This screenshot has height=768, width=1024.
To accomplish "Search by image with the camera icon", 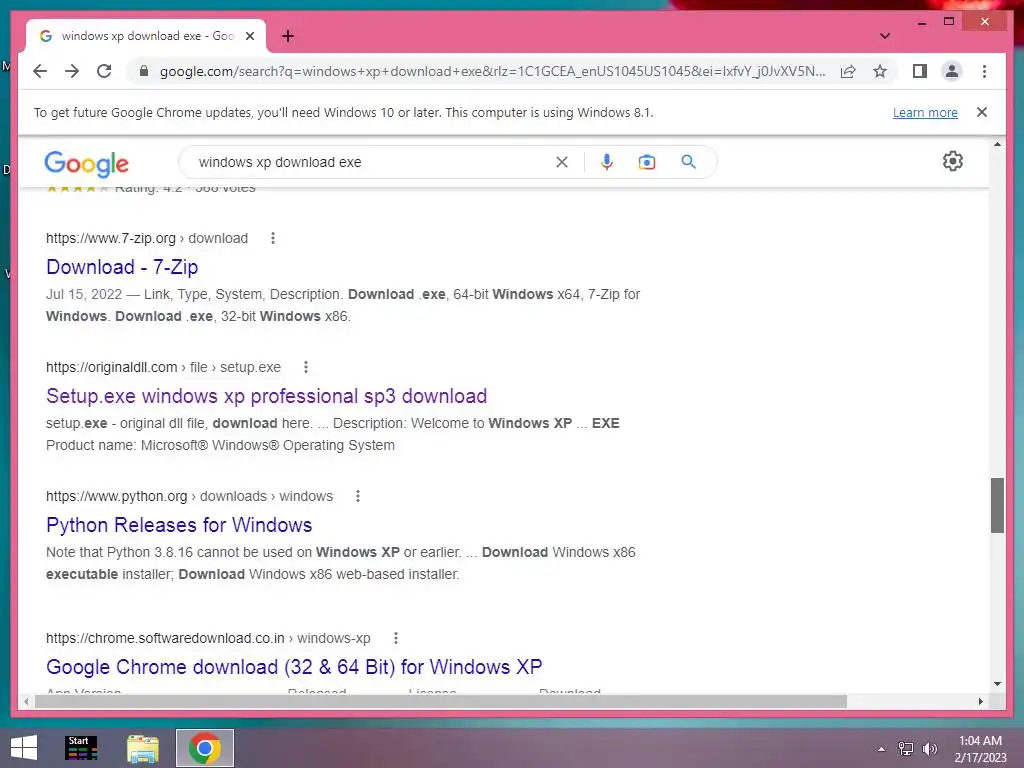I will [x=647, y=162].
